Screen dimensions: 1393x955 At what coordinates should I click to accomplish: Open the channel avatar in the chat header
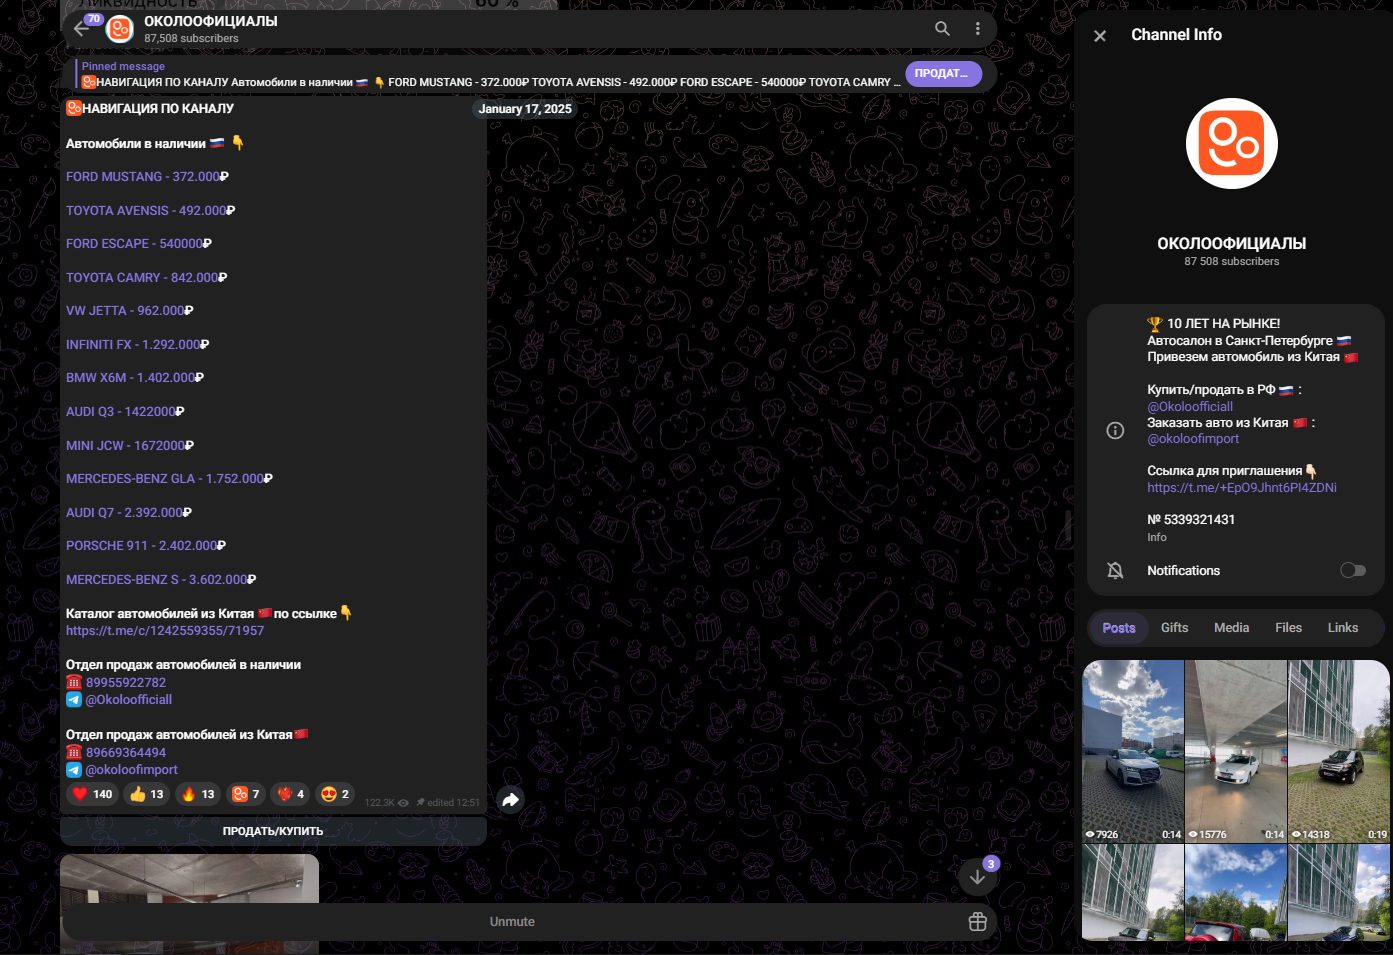pyautogui.click(x=120, y=29)
